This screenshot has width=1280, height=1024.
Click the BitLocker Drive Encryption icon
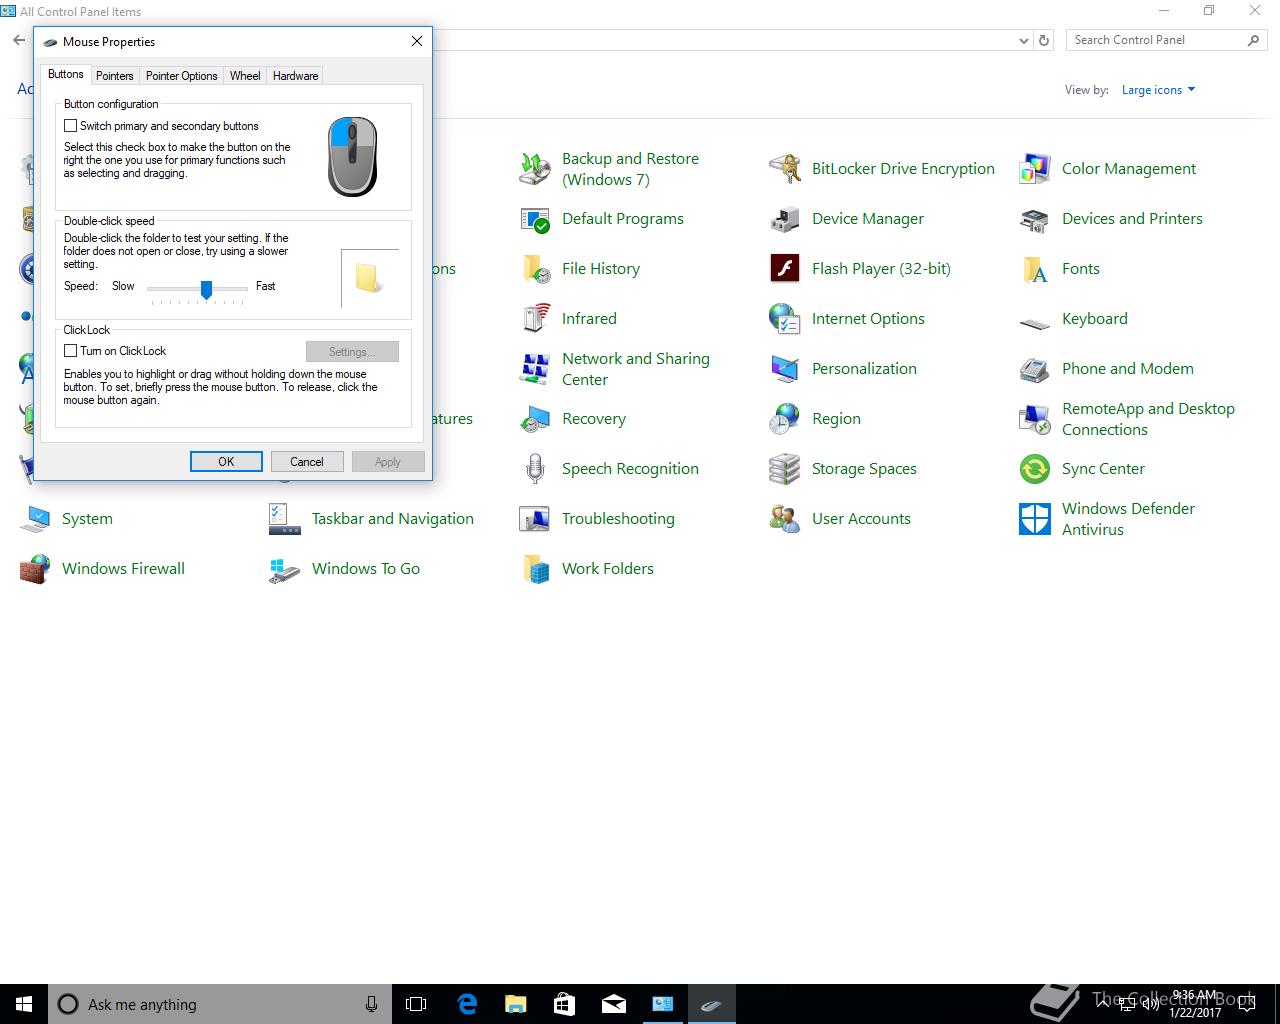(785, 169)
